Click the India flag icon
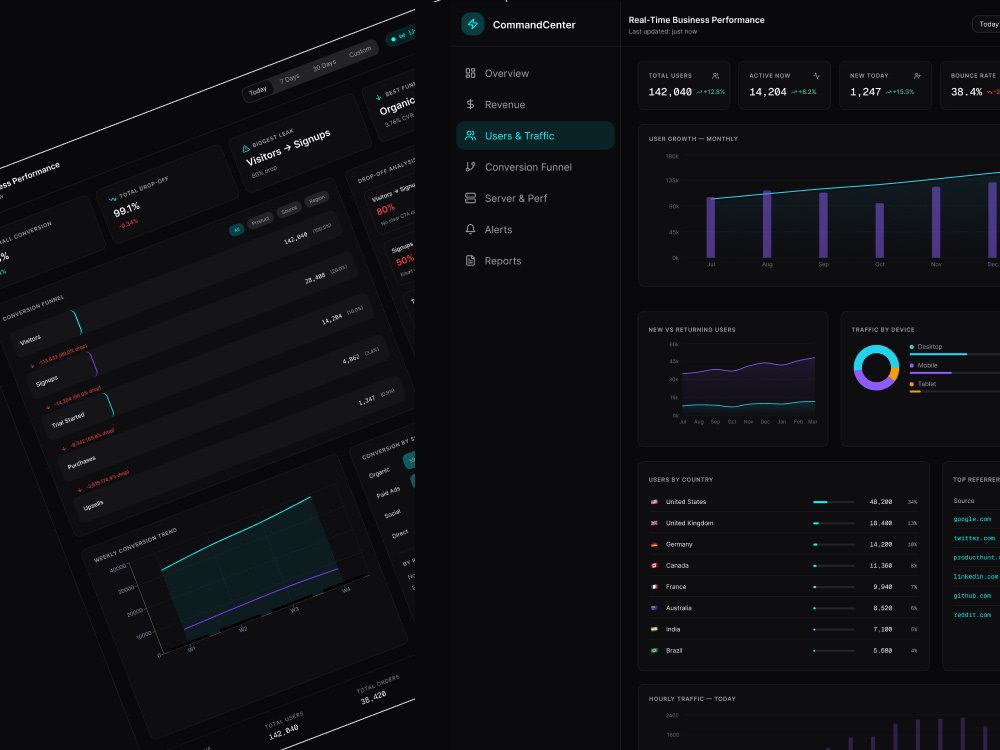Viewport: 1000px width, 750px height. coord(654,629)
